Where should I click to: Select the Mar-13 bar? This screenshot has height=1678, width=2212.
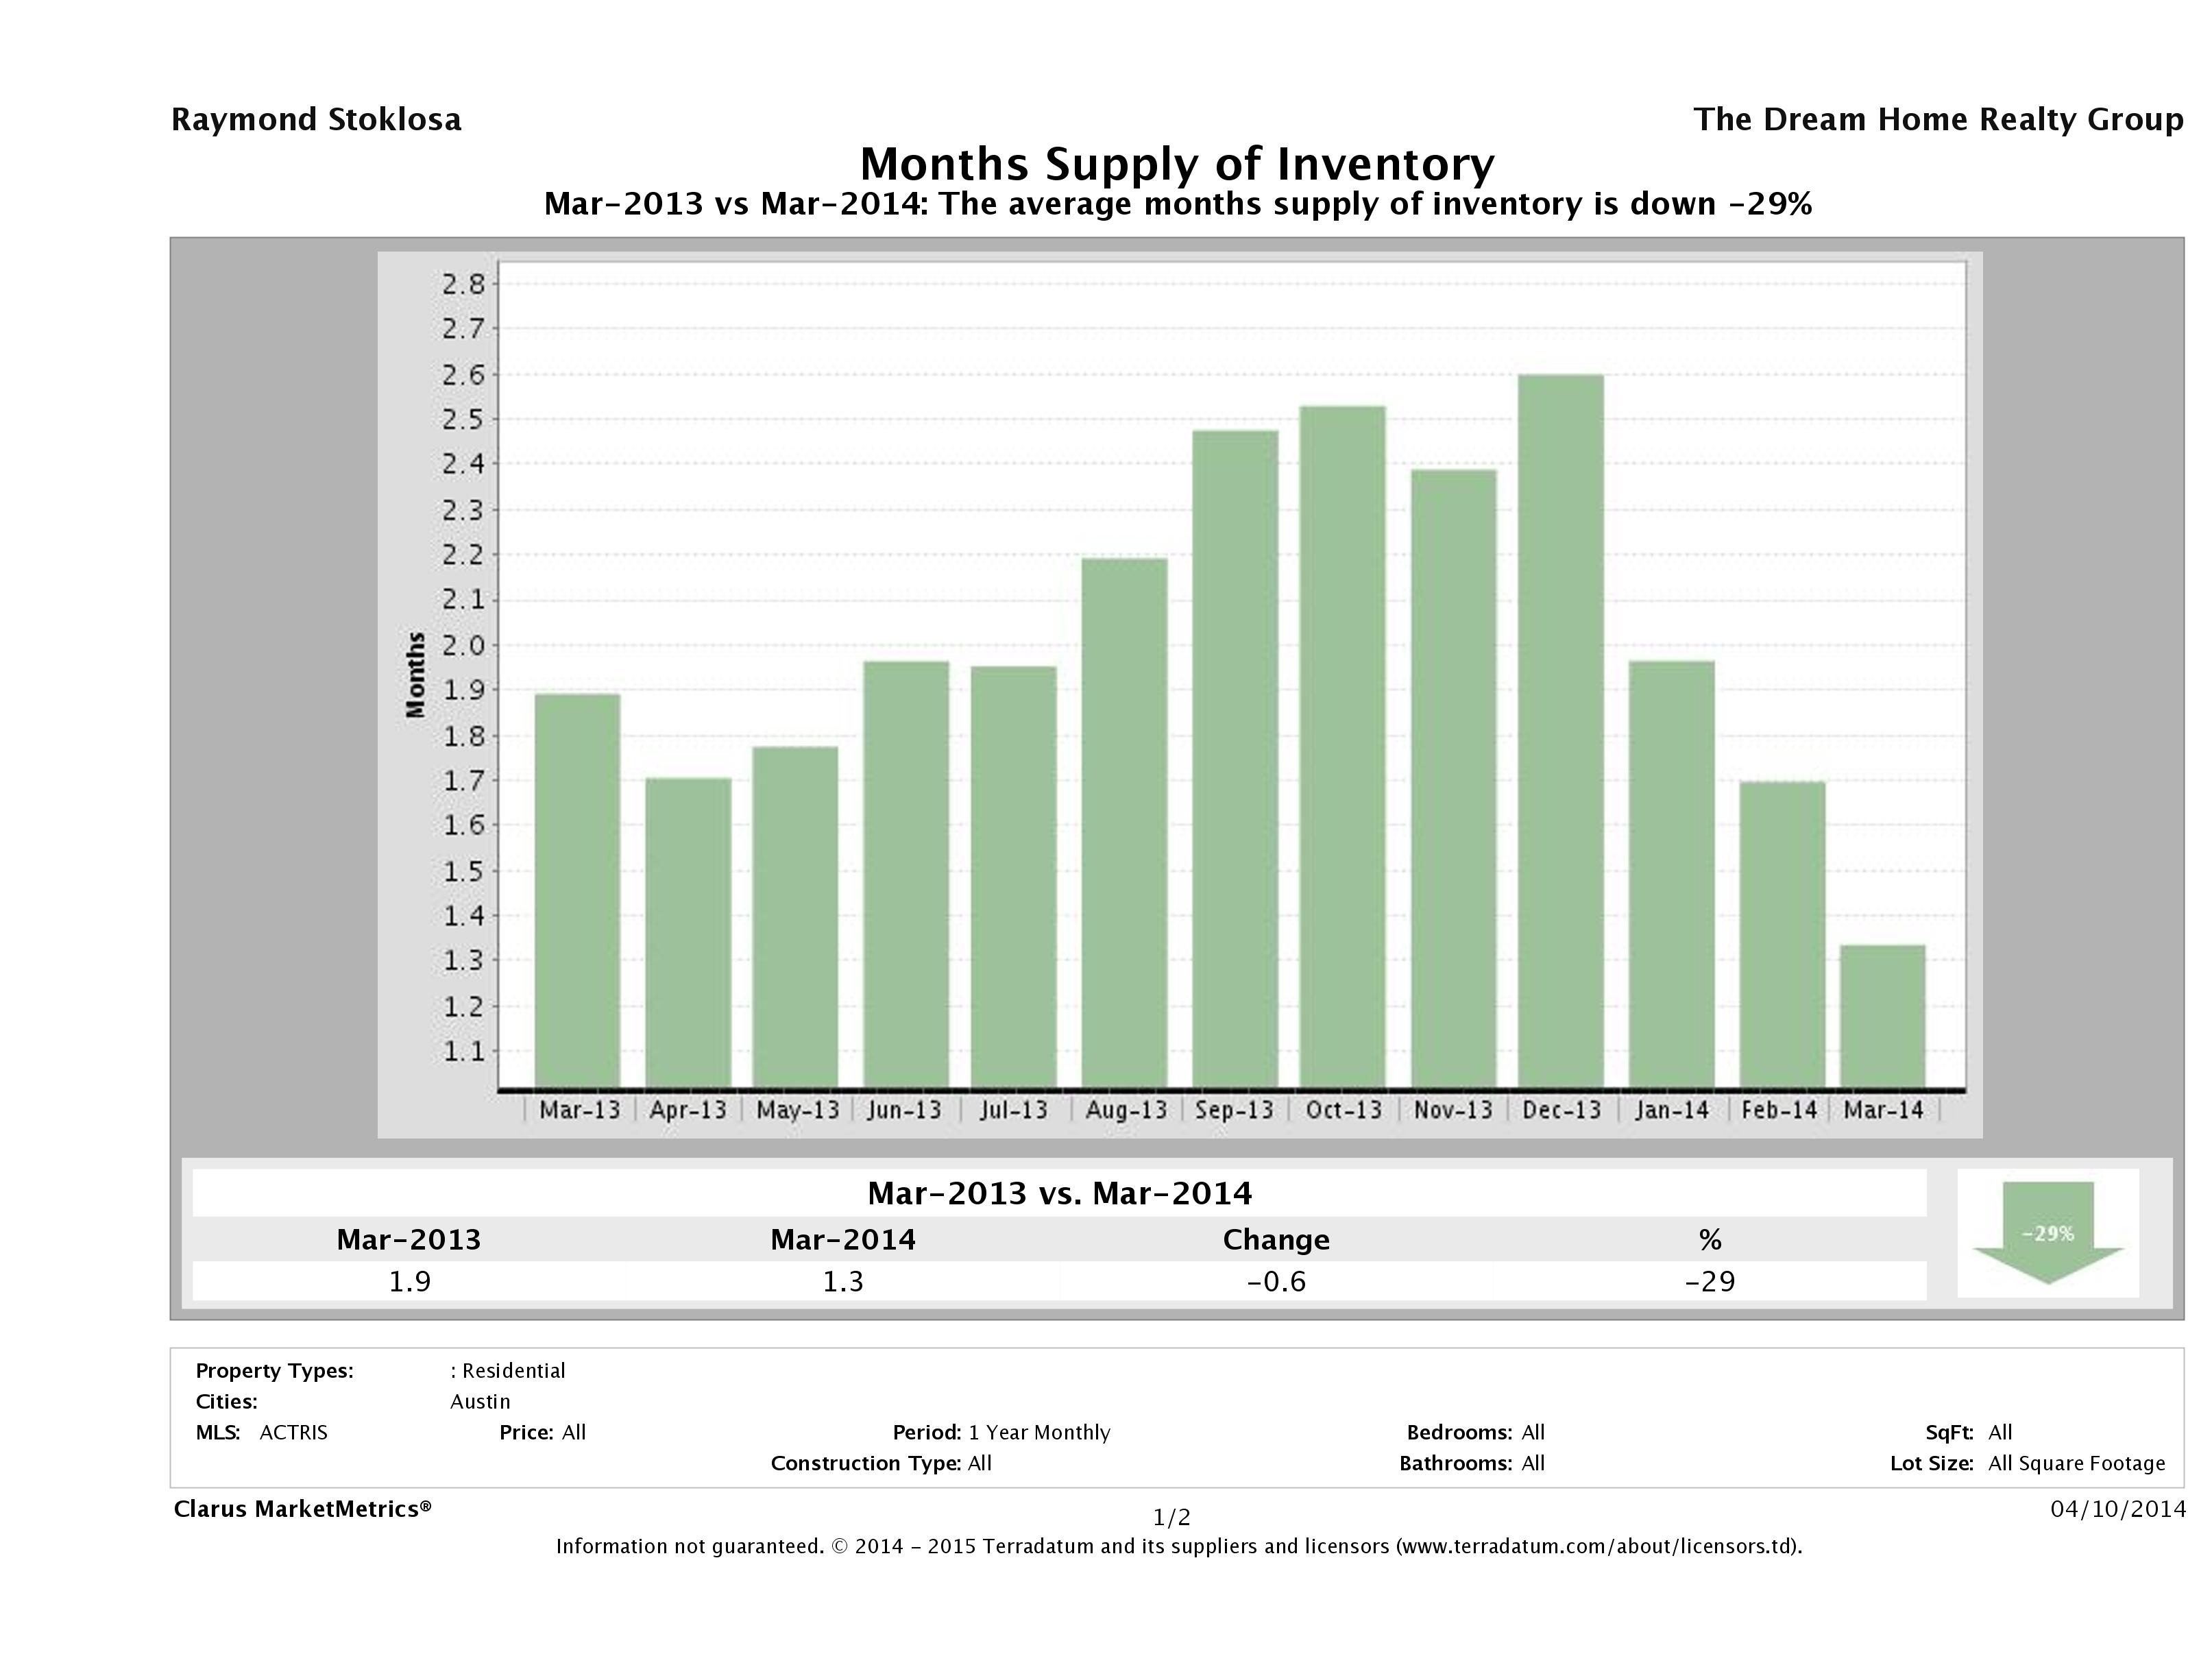click(x=577, y=890)
